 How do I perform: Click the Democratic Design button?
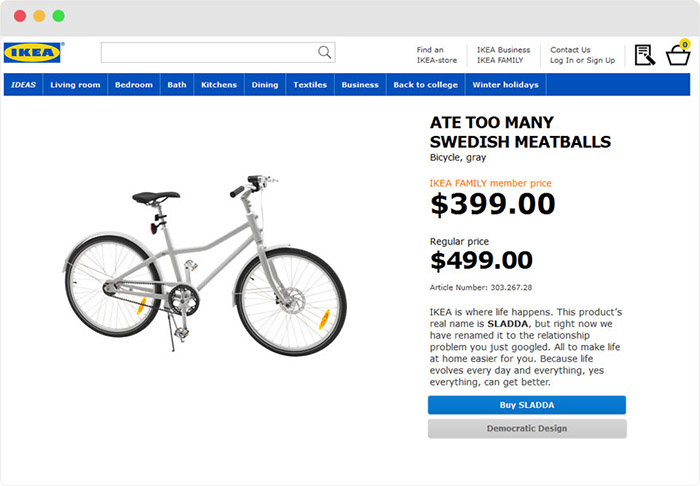tap(527, 429)
